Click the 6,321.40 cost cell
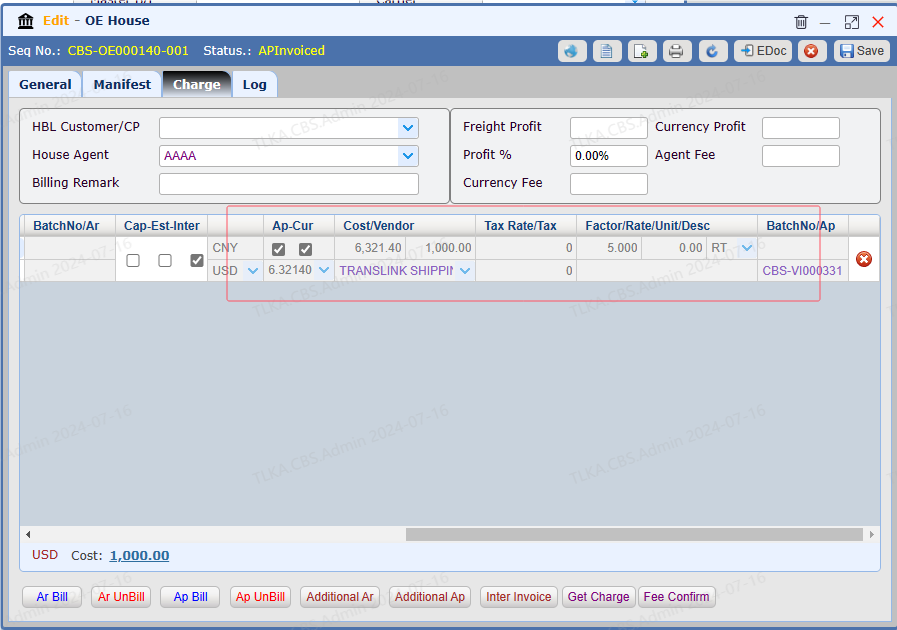The height and width of the screenshot is (630, 897). pyautogui.click(x=370, y=248)
